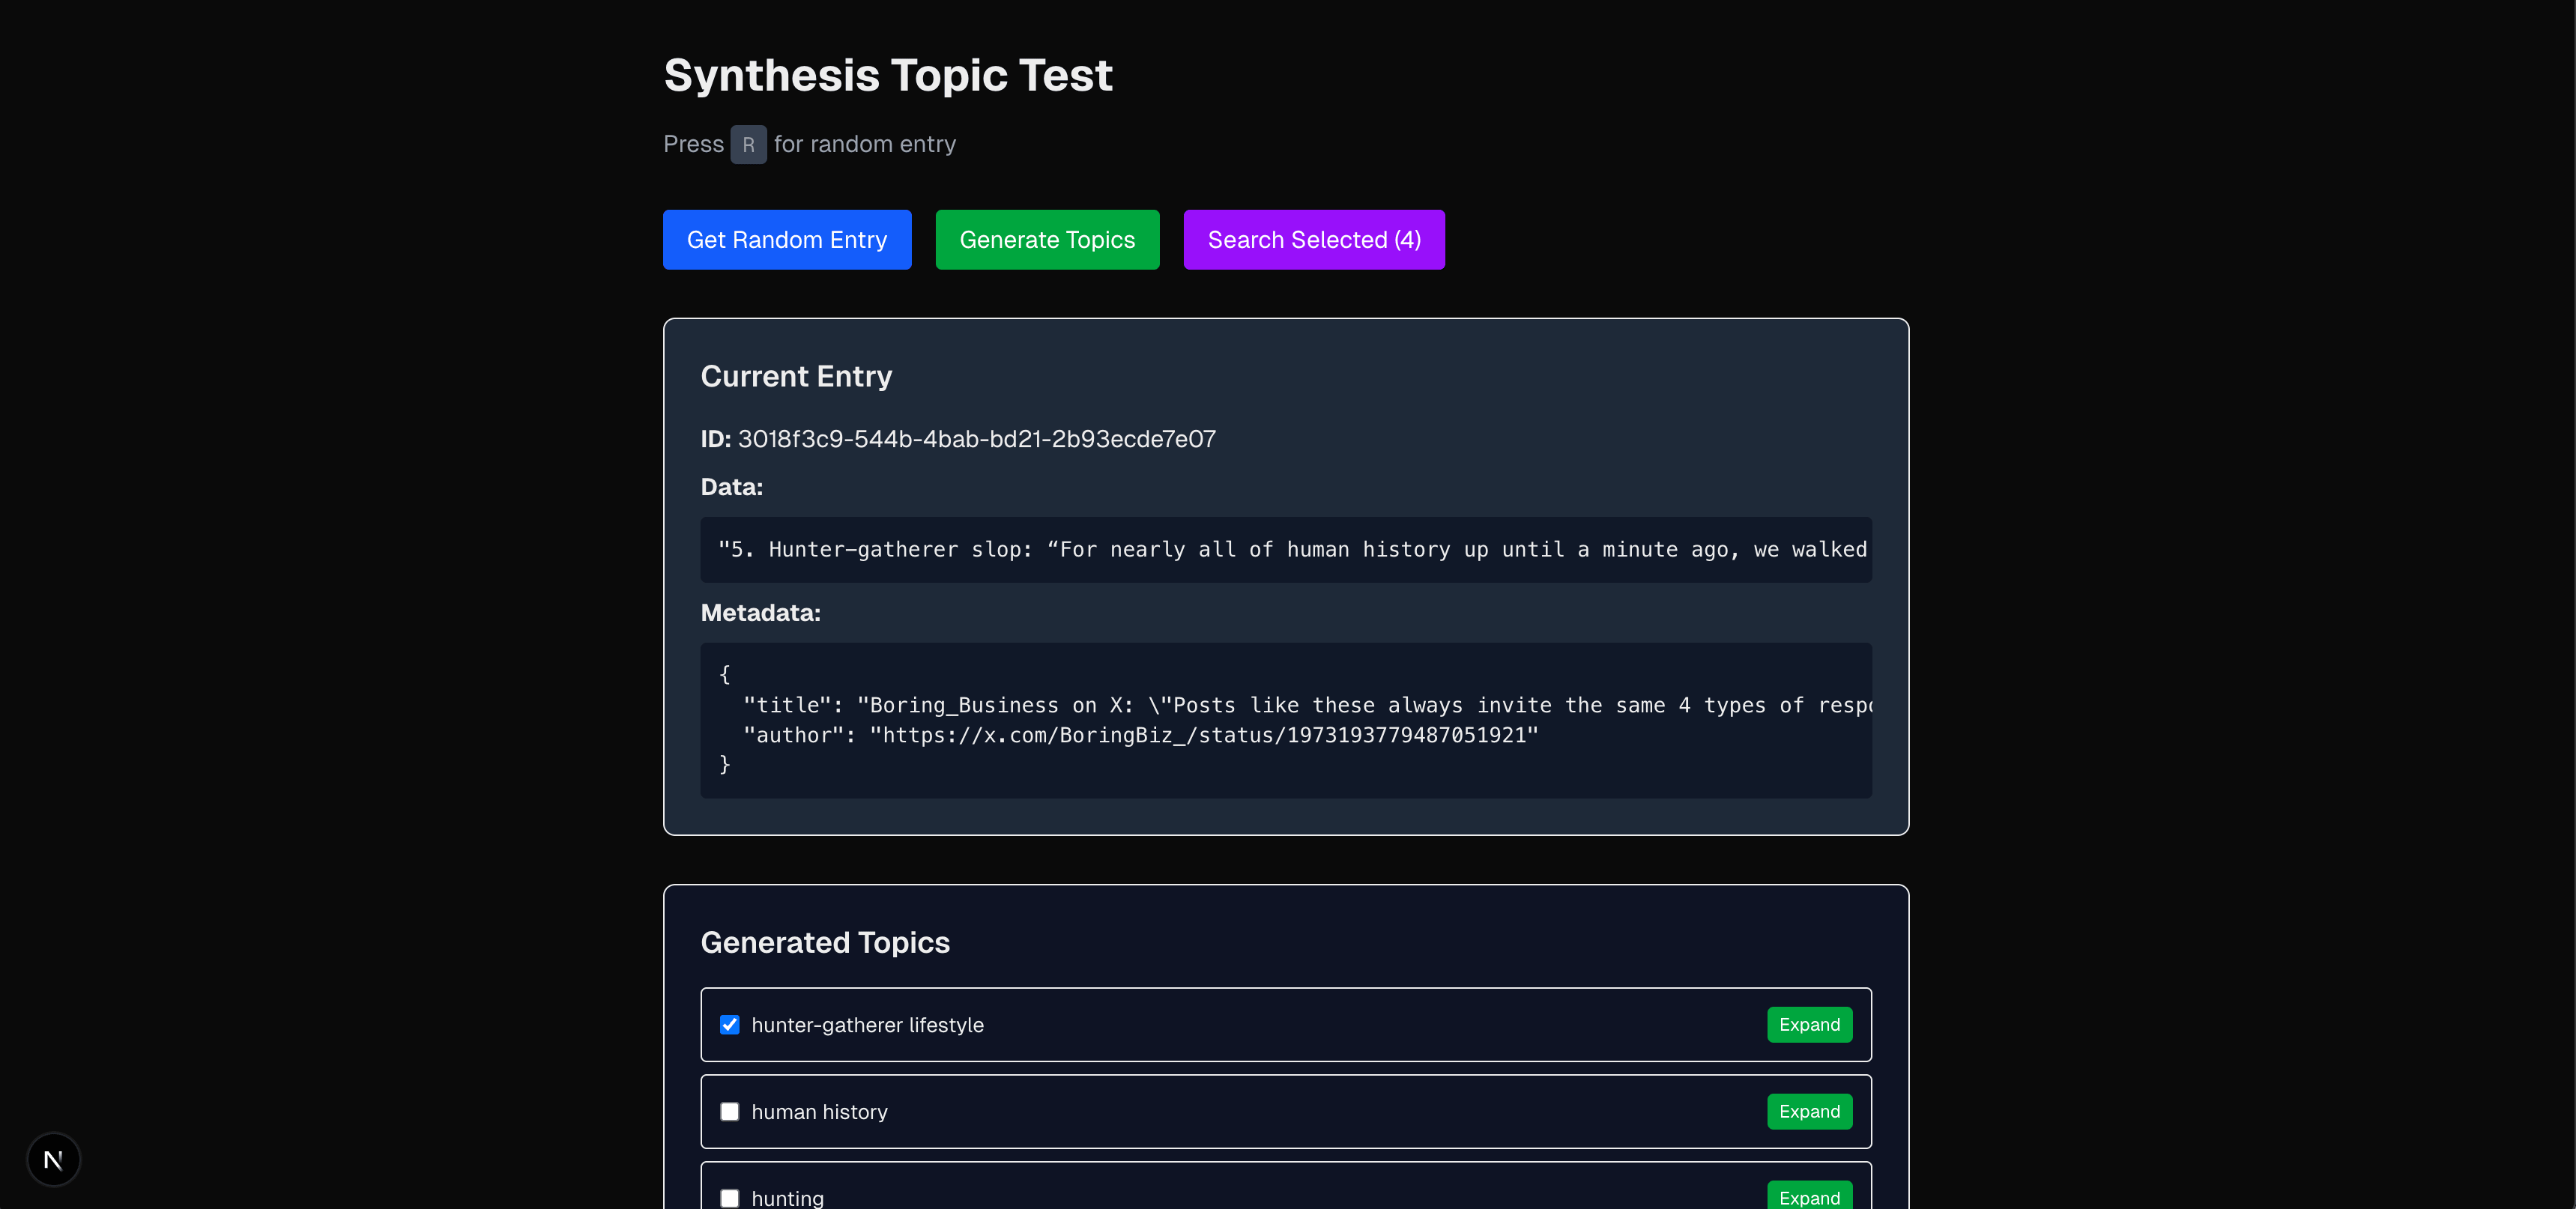The width and height of the screenshot is (2576, 1209).
Task: Click the entry ID value
Action: 976,439
